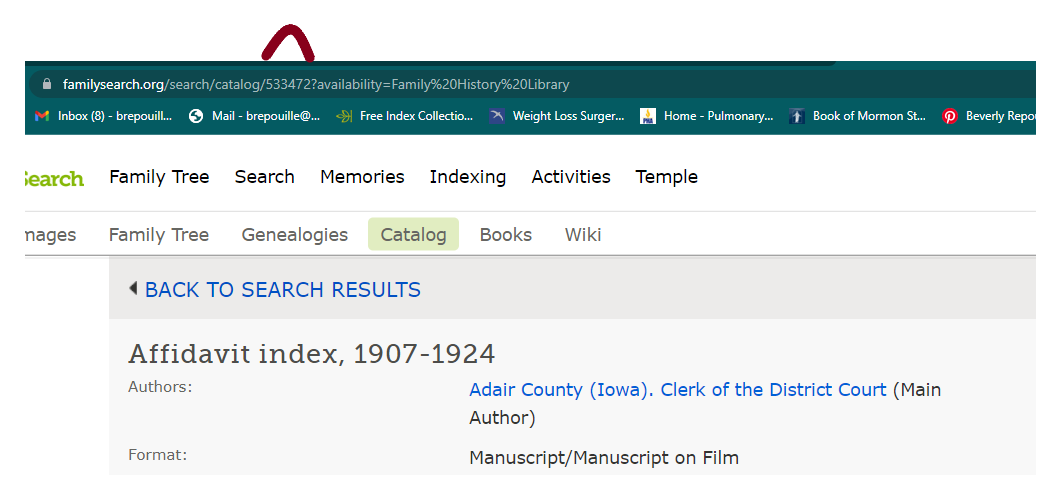Click the Adair County Clerk author link
This screenshot has height=485, width=1059.
pyautogui.click(x=677, y=390)
